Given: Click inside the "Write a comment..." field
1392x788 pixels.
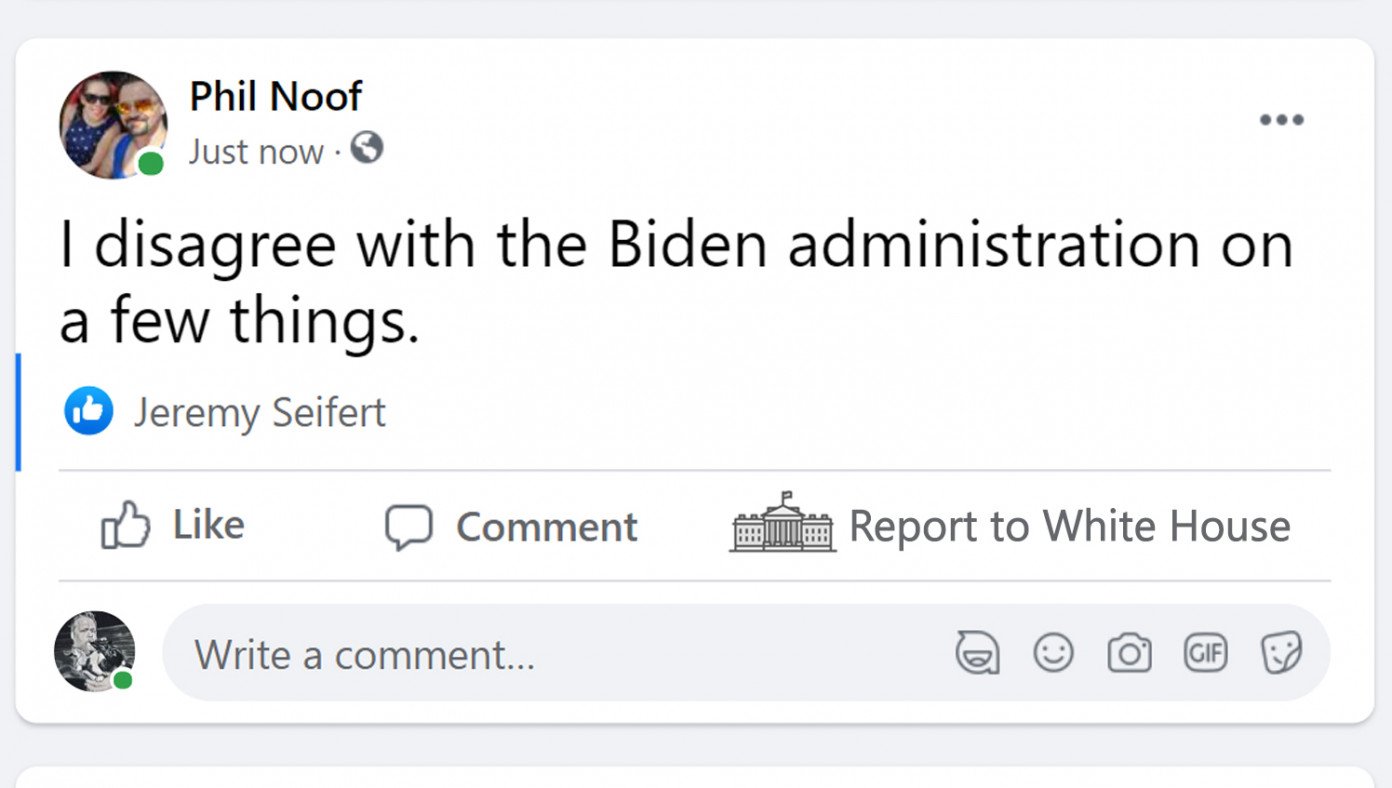Looking at the screenshot, I should coord(550,655).
